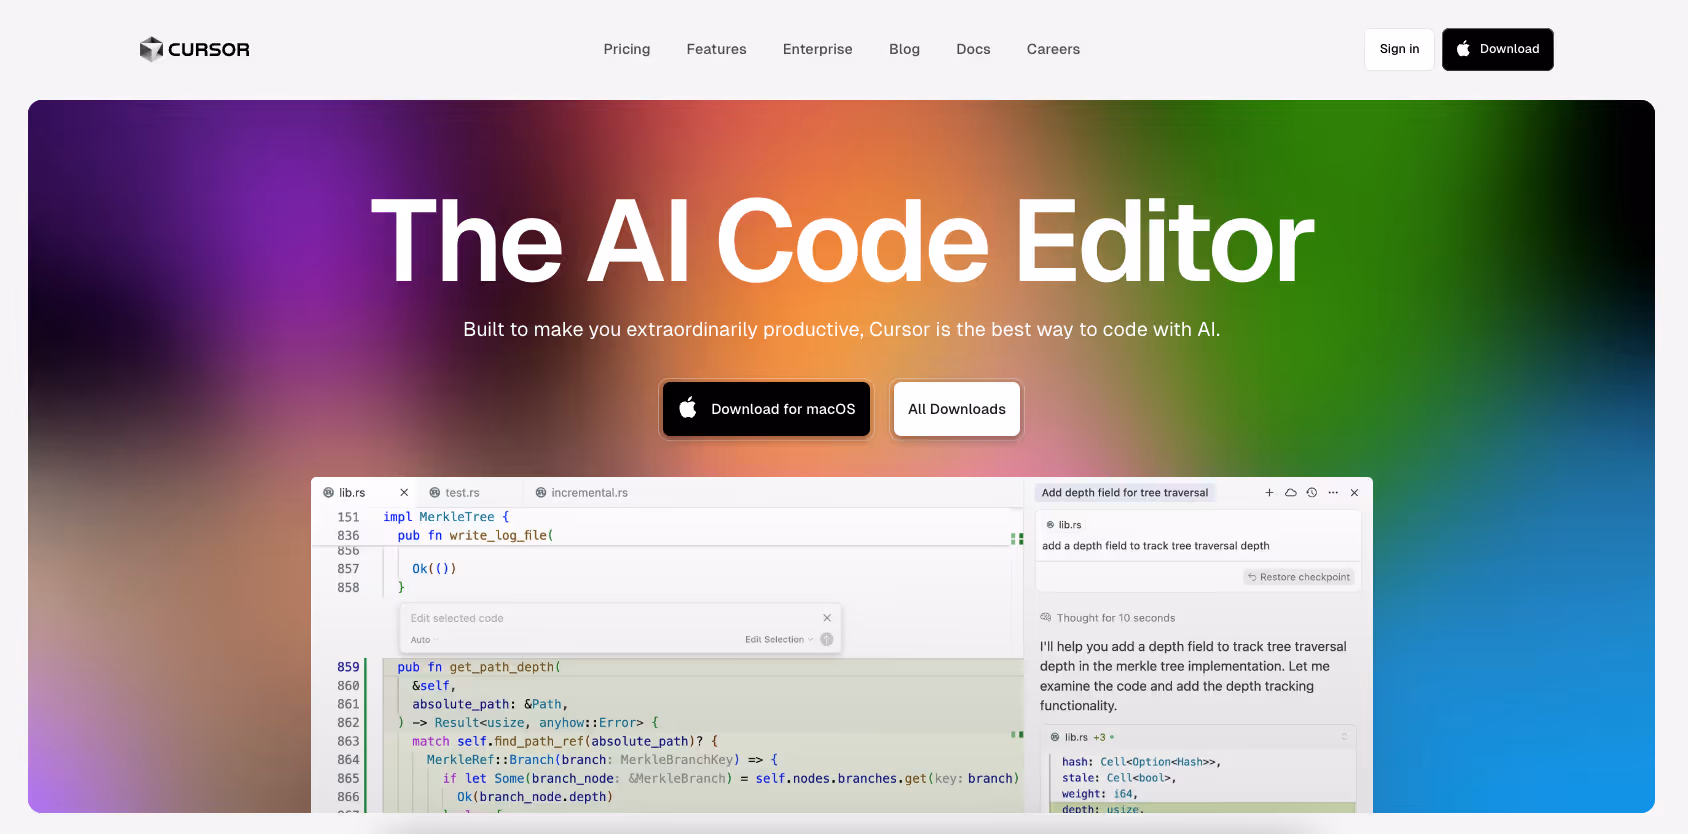Open the Pricing page

(627, 49)
